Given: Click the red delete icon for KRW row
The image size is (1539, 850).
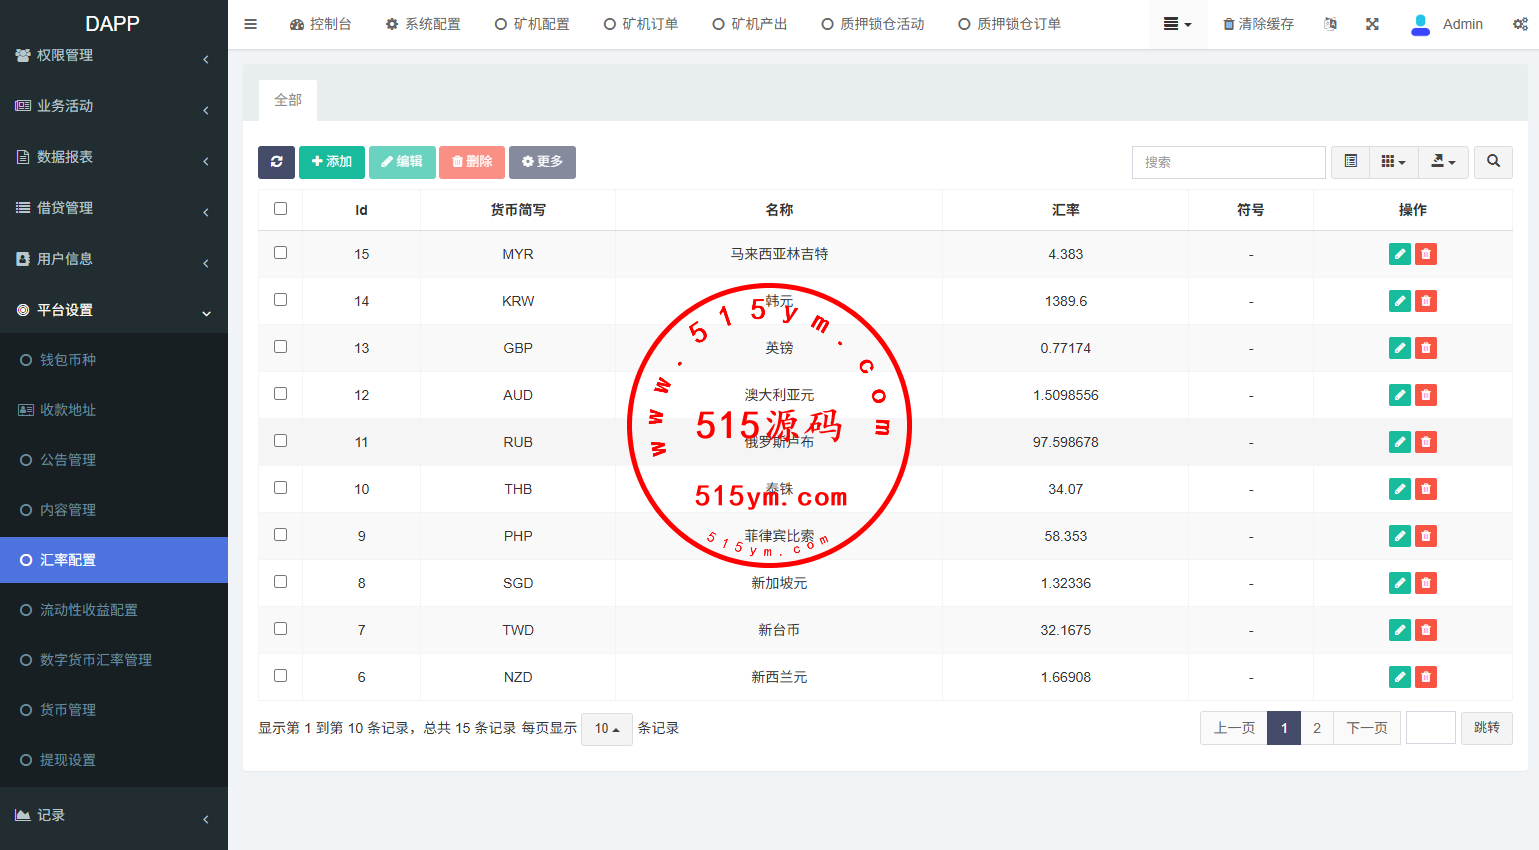Looking at the screenshot, I should [1426, 301].
